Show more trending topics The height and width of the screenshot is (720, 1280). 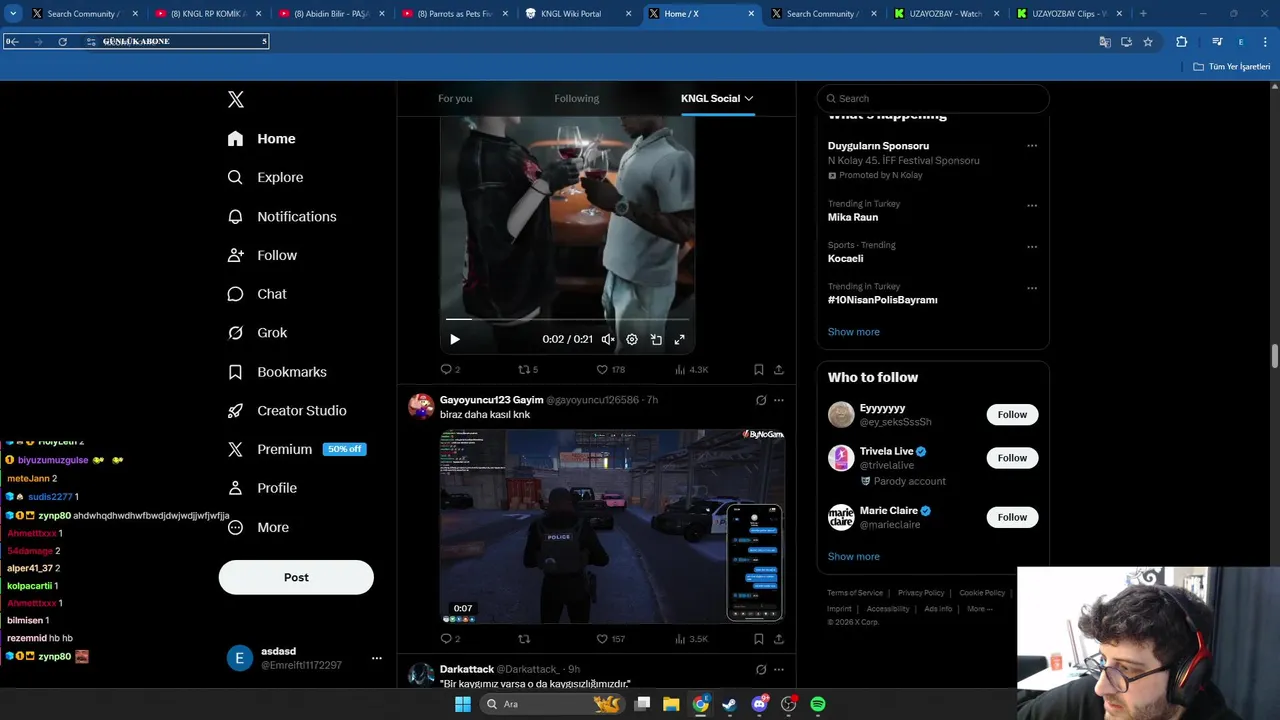click(x=854, y=332)
